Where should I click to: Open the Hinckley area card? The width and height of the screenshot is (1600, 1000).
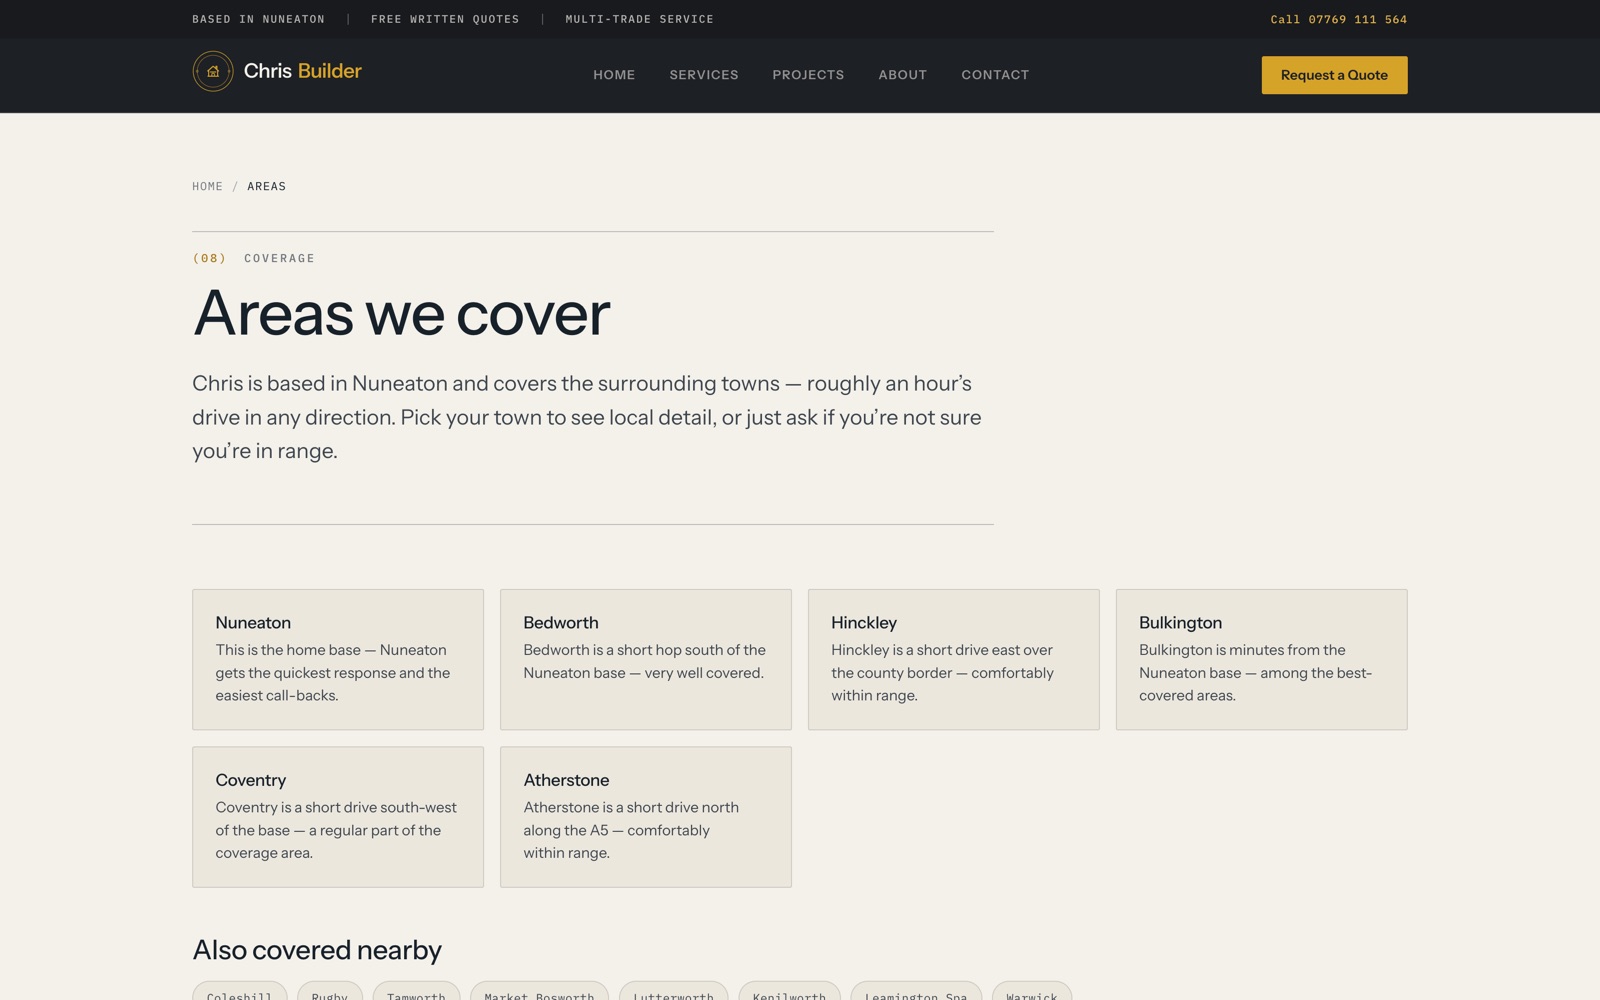(x=954, y=659)
